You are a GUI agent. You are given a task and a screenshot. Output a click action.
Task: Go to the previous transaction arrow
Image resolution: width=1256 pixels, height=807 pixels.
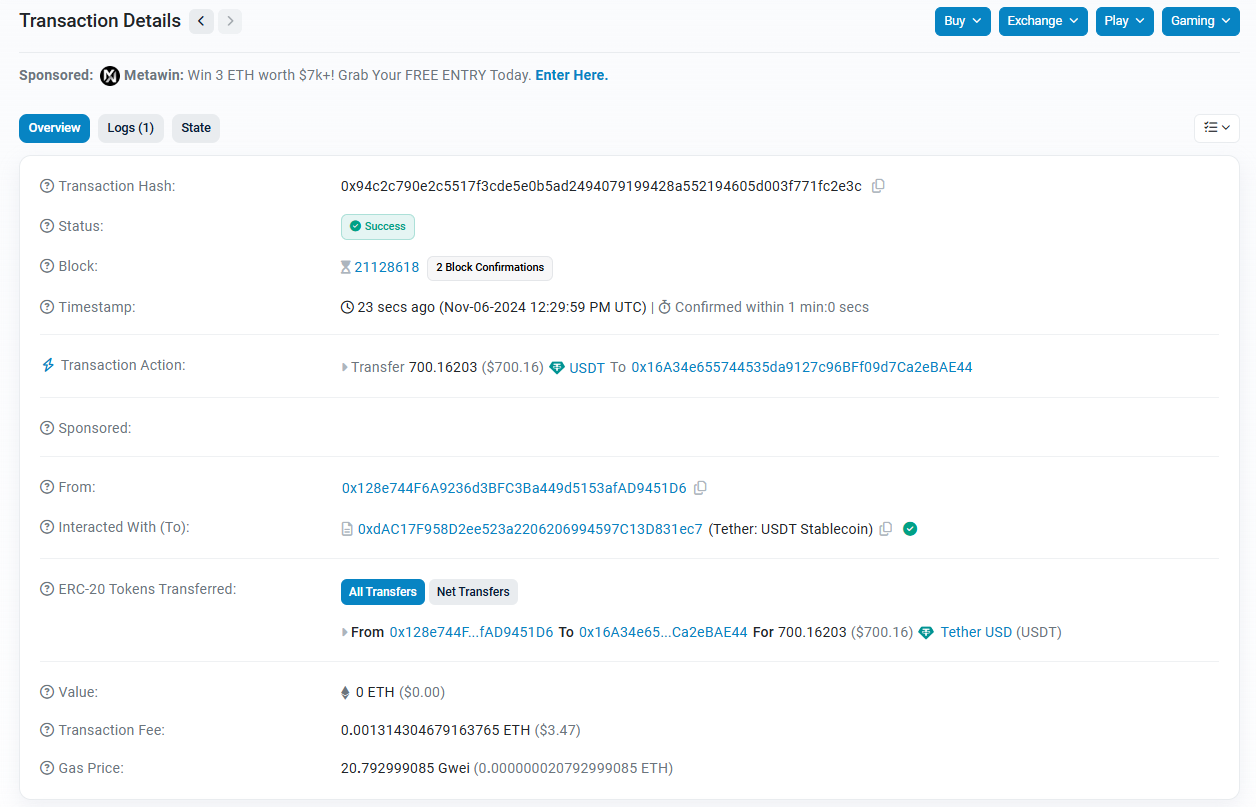tap(201, 21)
